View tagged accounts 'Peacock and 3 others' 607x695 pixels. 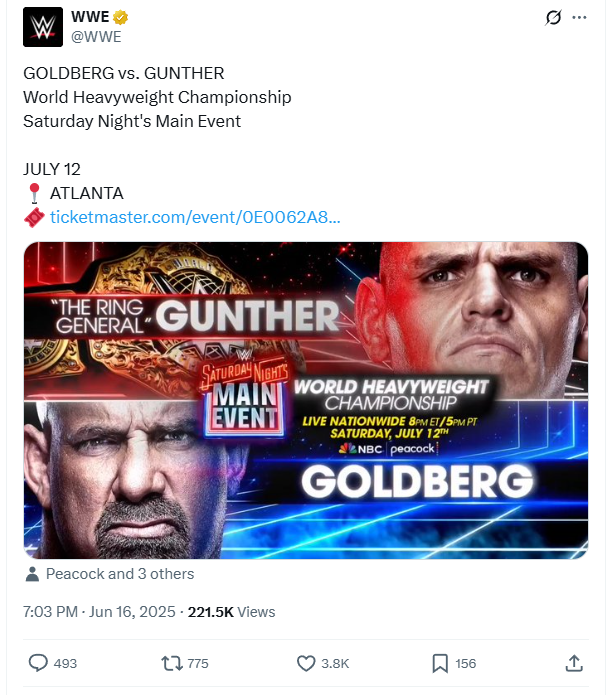pos(120,574)
